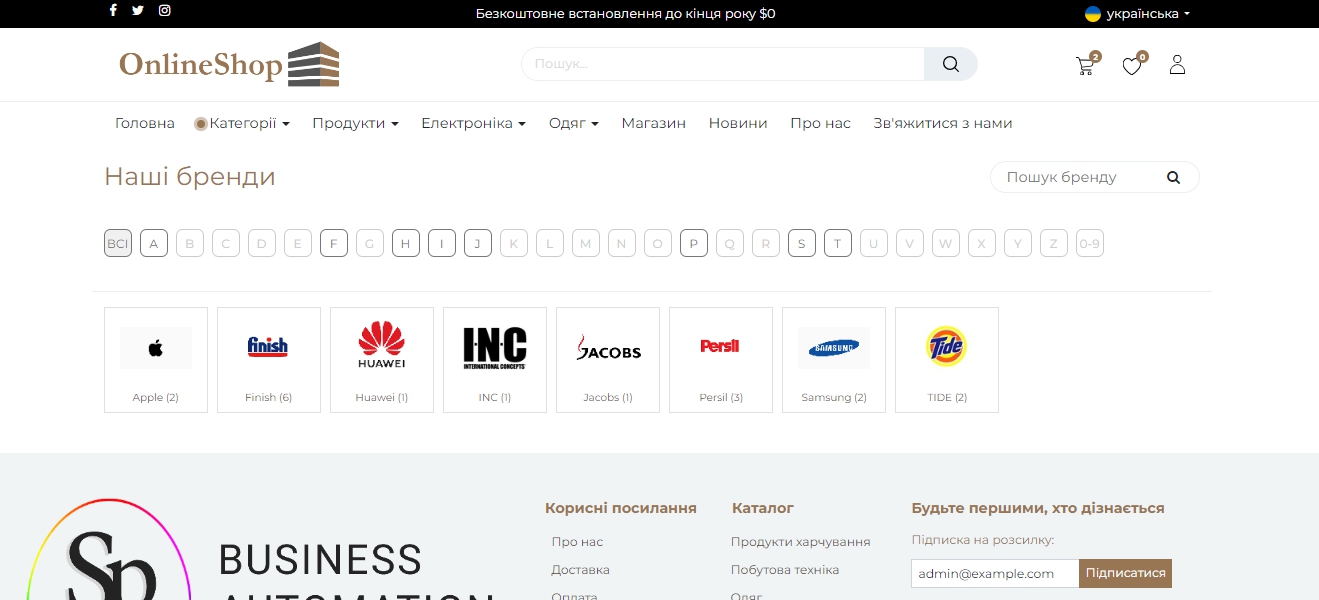
Task: Click the magnifier button in main search
Action: coord(950,64)
